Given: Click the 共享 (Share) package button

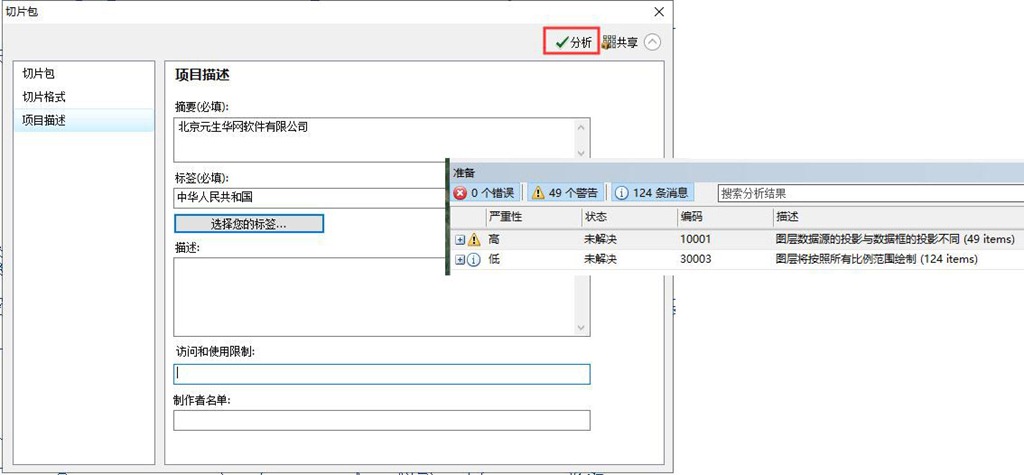Looking at the screenshot, I should (x=620, y=42).
